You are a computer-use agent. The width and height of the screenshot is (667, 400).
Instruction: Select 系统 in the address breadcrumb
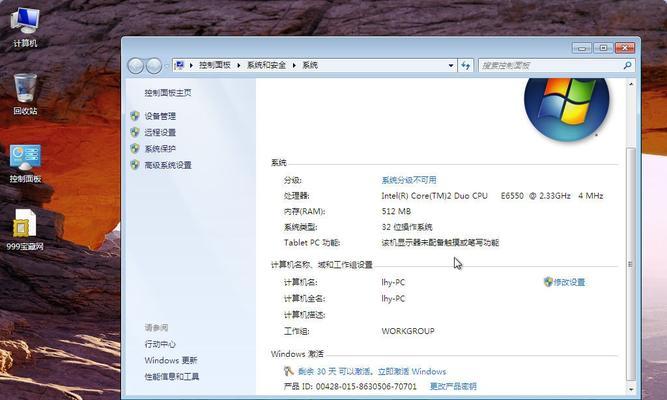coord(310,65)
